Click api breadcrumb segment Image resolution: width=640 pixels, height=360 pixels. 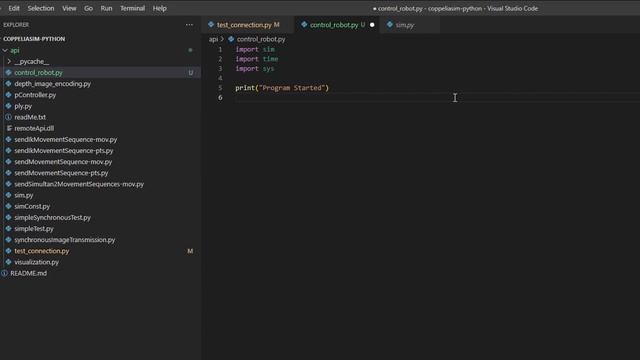pyautogui.click(x=213, y=39)
